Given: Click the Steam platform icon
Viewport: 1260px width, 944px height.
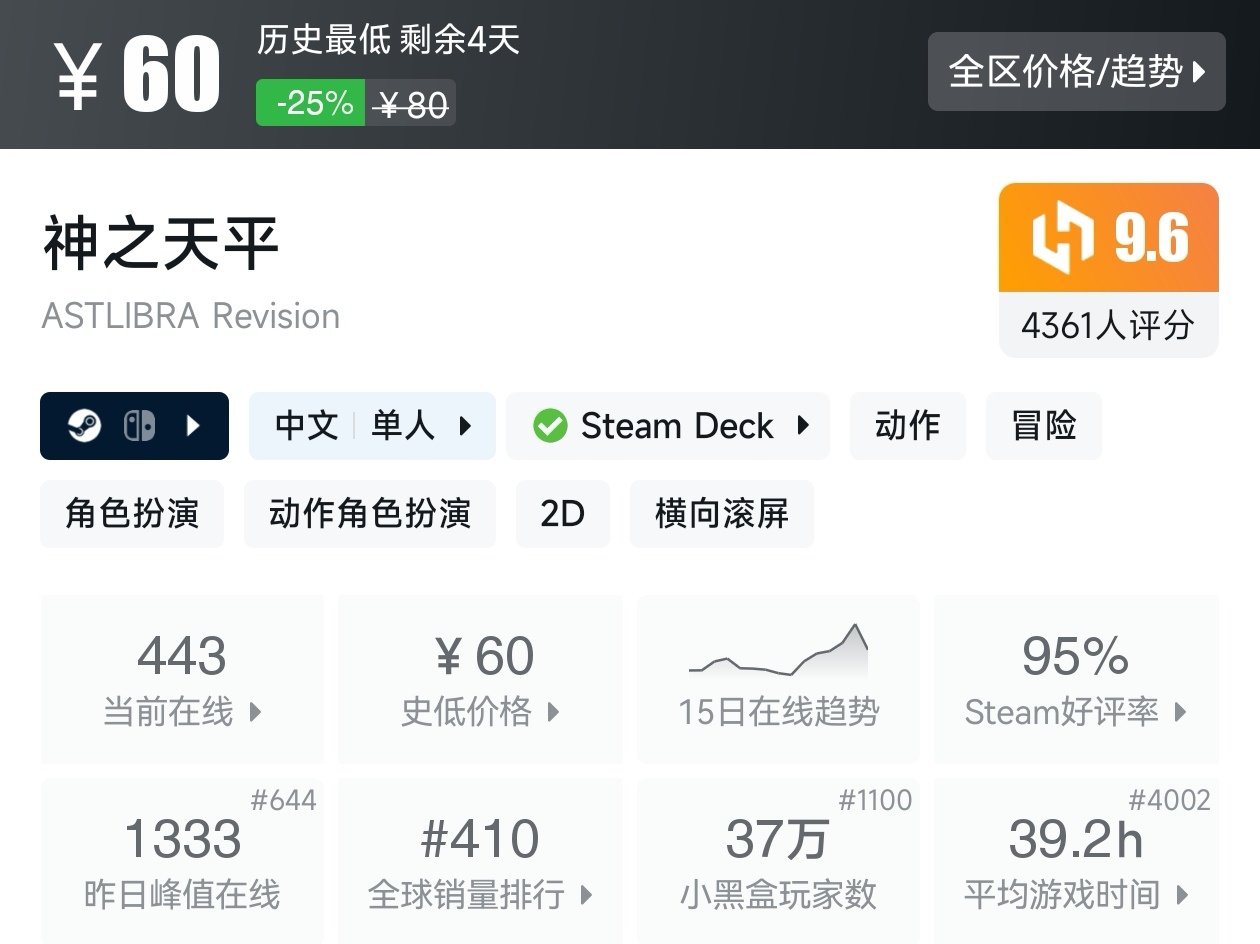Looking at the screenshot, I should [84, 426].
